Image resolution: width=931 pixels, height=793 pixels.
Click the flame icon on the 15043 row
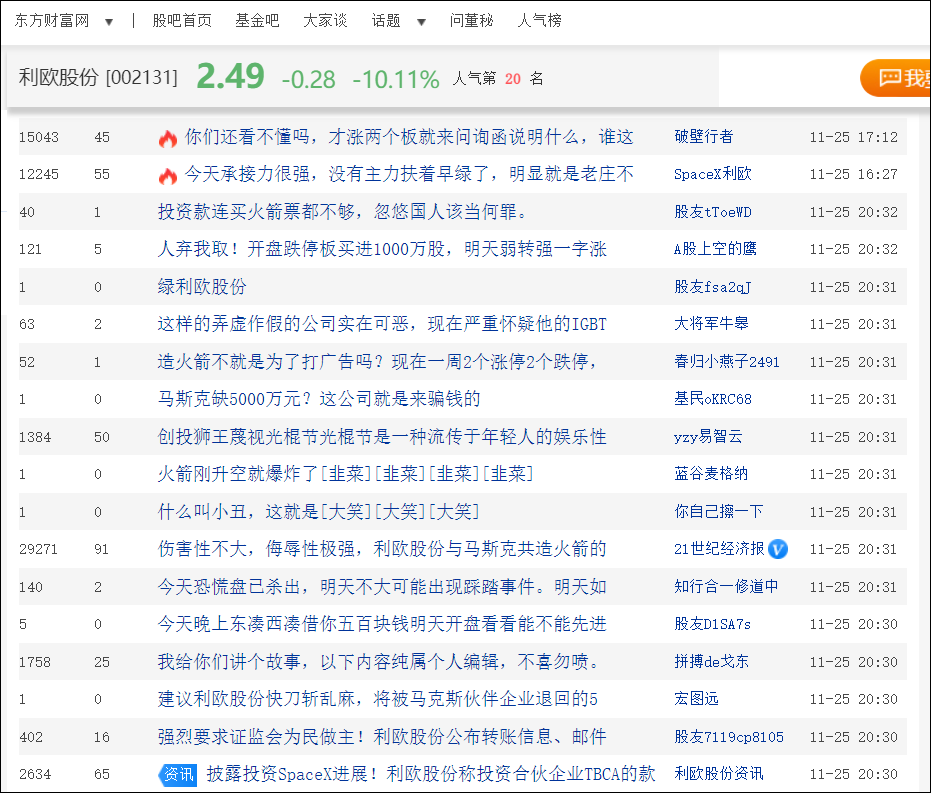[168, 138]
